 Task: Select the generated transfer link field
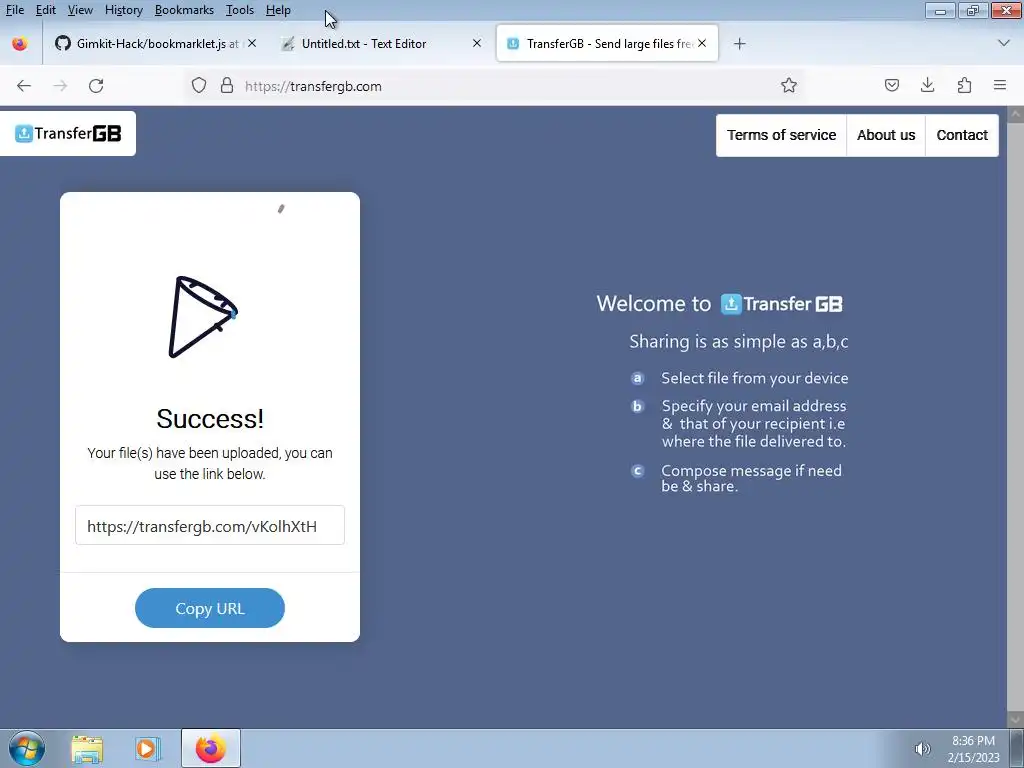pyautogui.click(x=210, y=526)
